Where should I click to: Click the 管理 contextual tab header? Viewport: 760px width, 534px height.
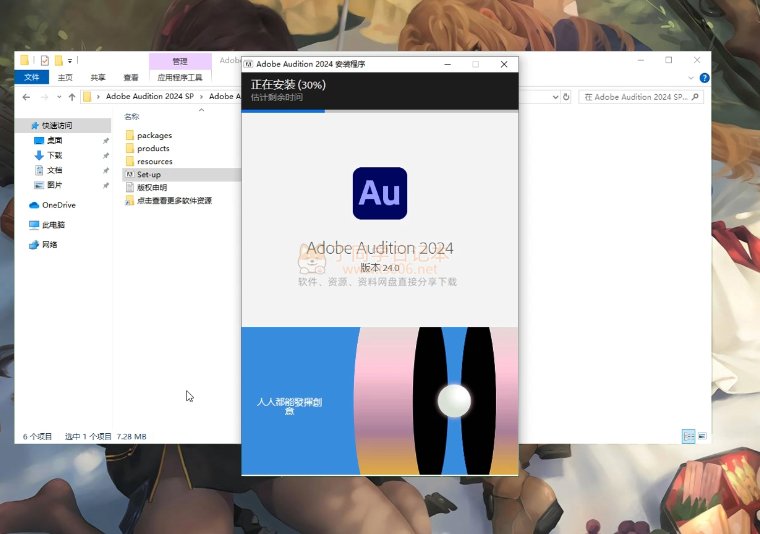[180, 61]
